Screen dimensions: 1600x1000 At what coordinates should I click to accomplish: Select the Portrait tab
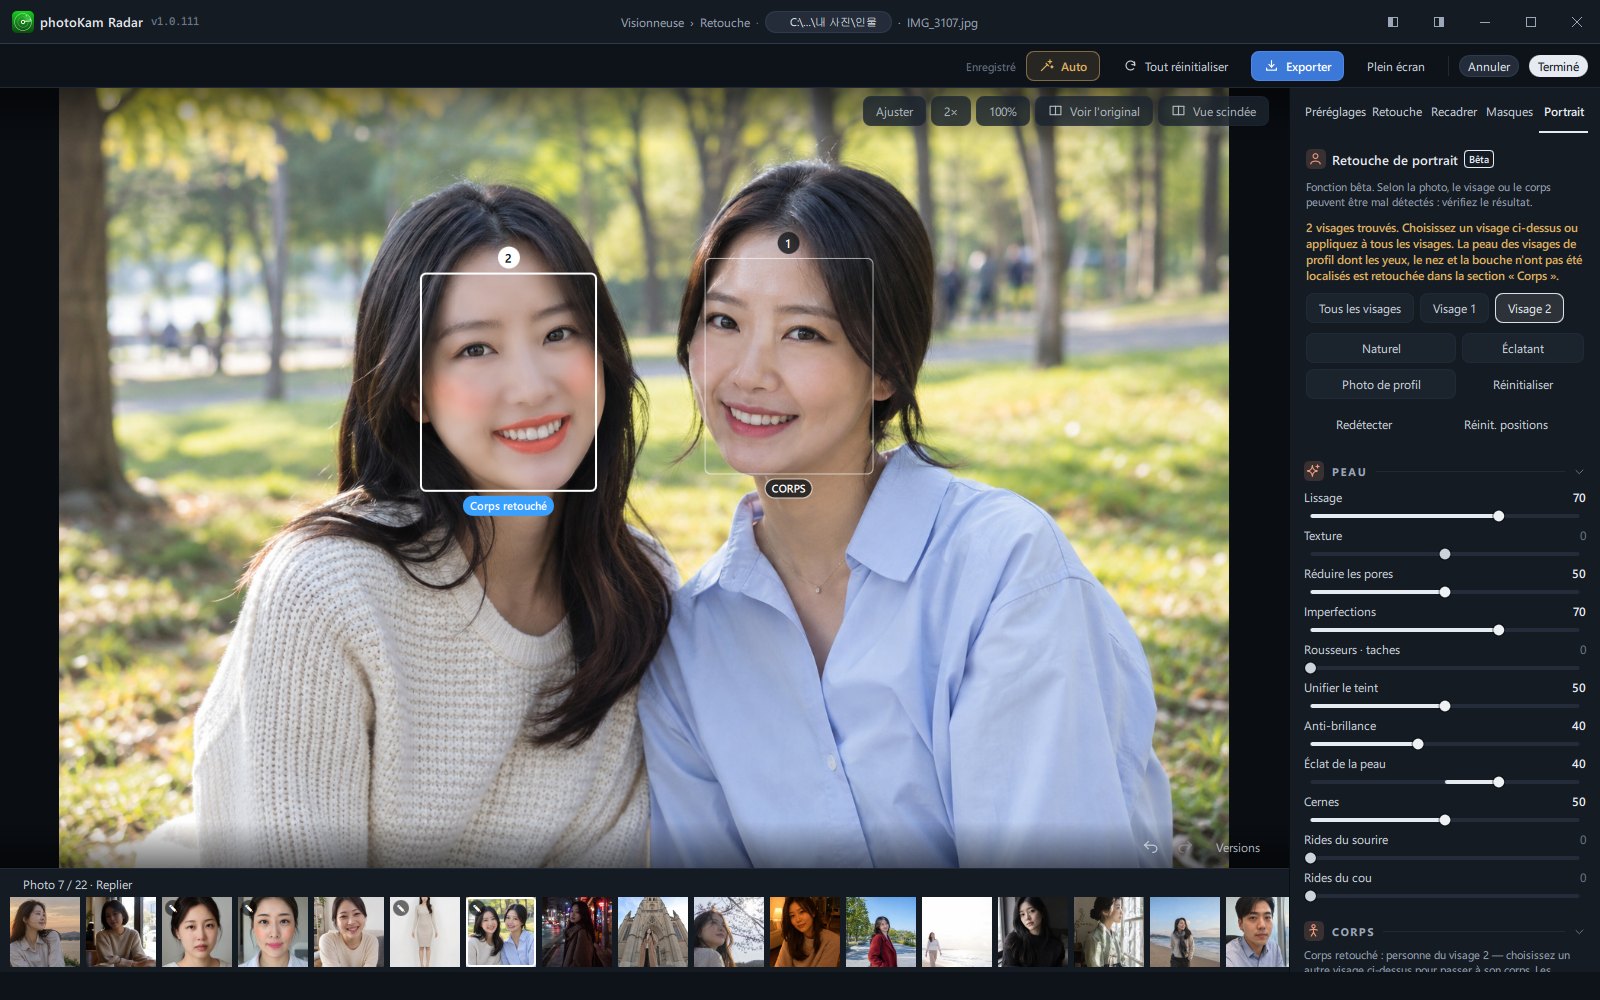(x=1564, y=112)
